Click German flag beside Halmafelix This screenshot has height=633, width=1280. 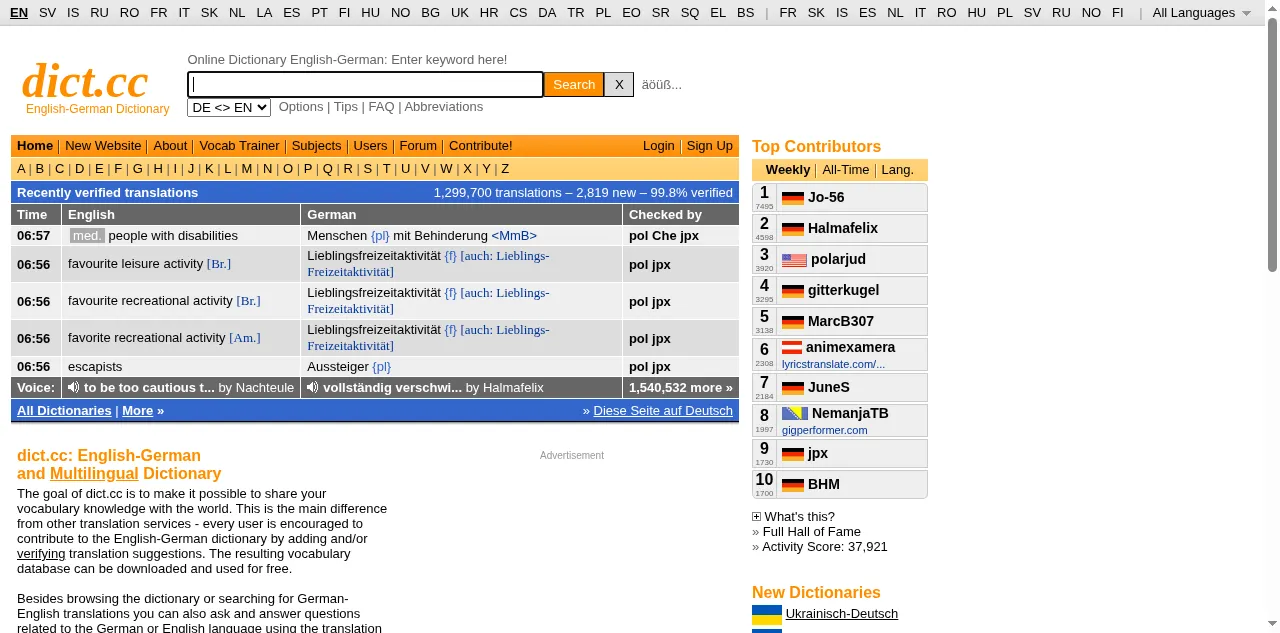coord(793,229)
